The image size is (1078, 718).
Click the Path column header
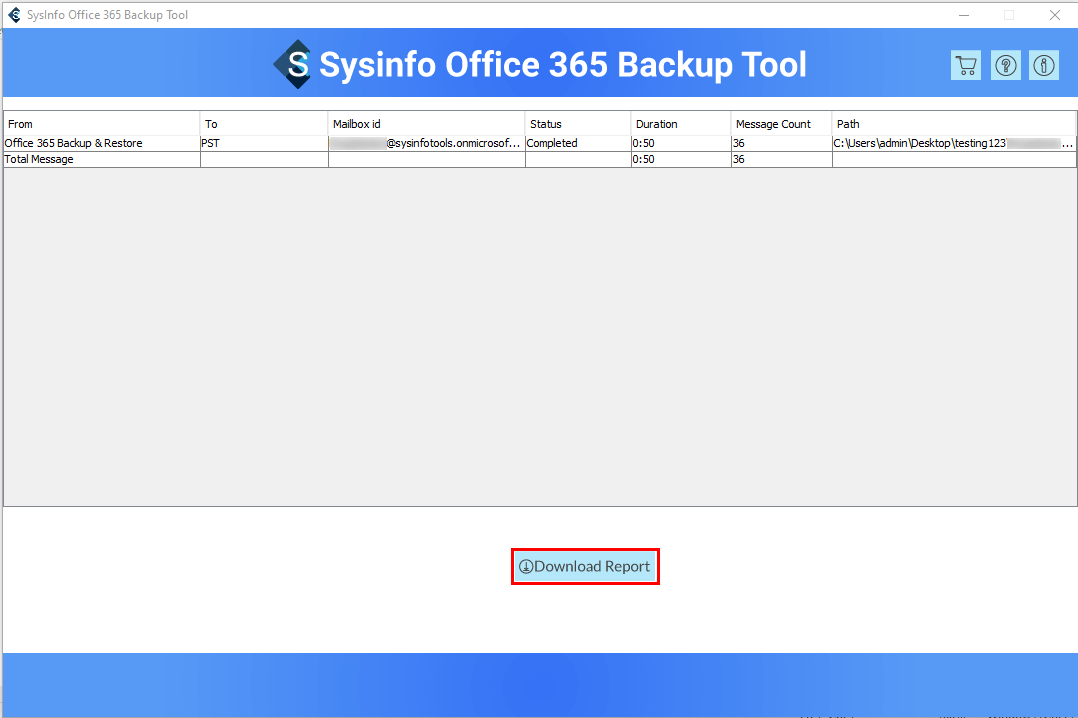[953, 124]
